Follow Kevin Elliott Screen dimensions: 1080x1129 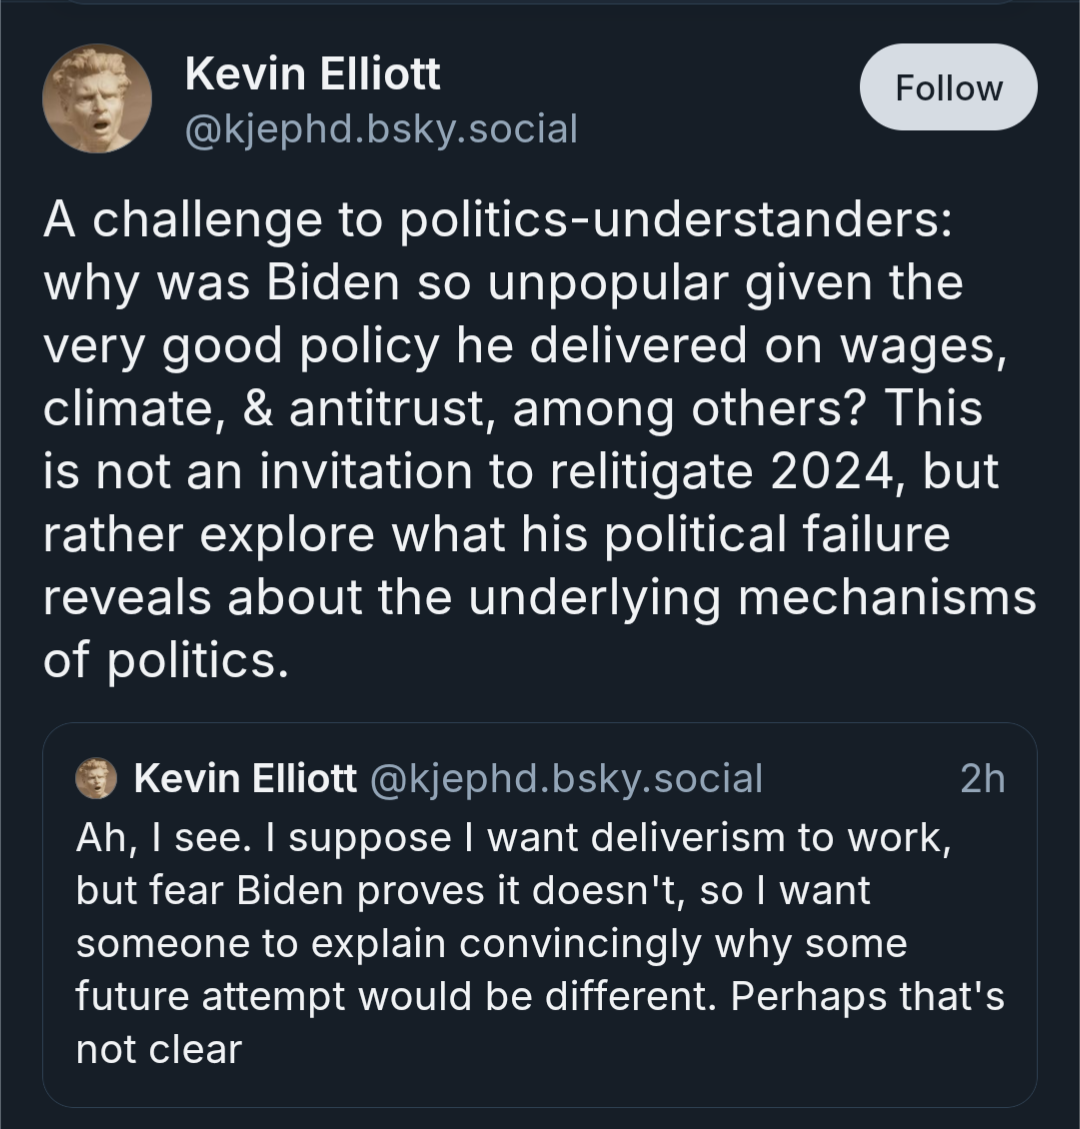(948, 88)
